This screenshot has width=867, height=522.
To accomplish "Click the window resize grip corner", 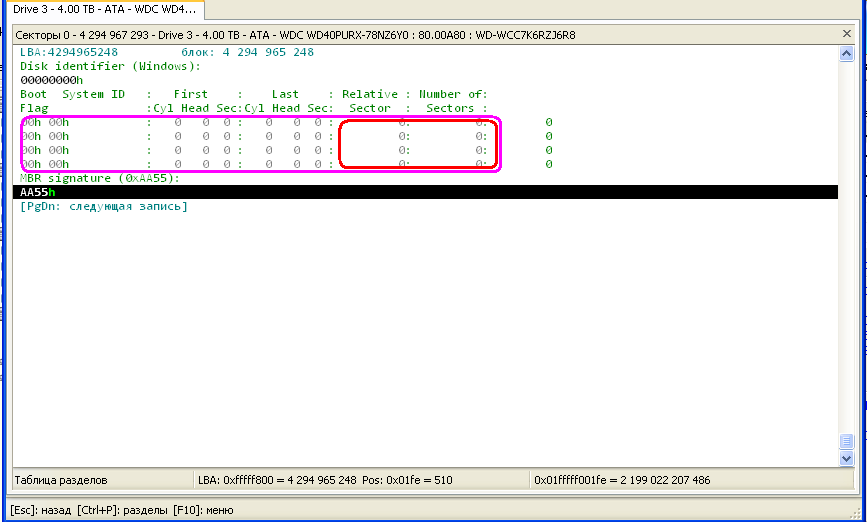I will pos(857,512).
